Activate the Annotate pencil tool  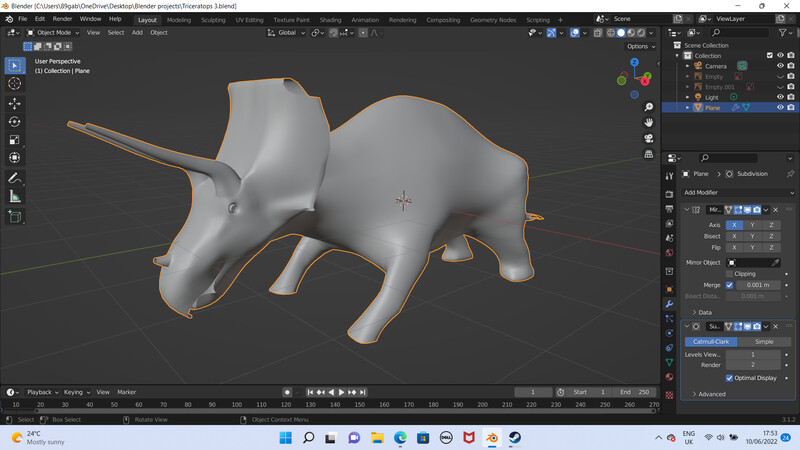[x=15, y=178]
